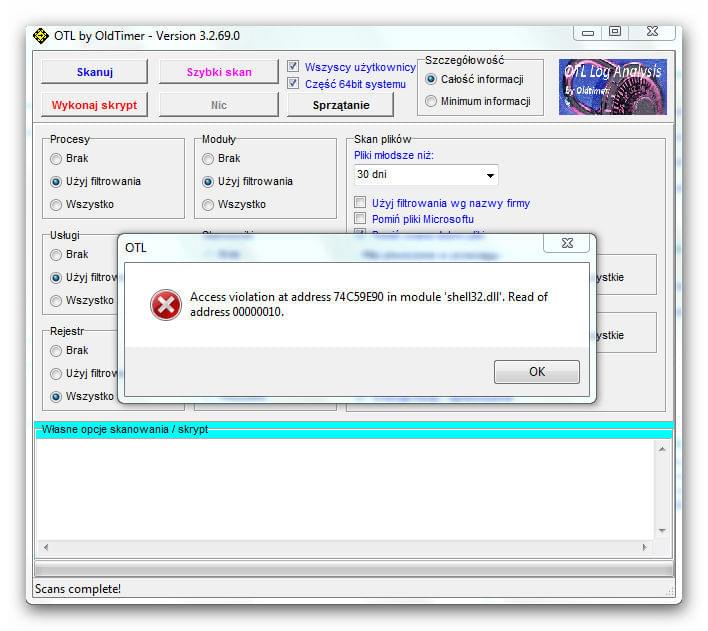The image size is (708, 631).
Task: Click the red error icon in OTL dialog
Action: [x=166, y=305]
